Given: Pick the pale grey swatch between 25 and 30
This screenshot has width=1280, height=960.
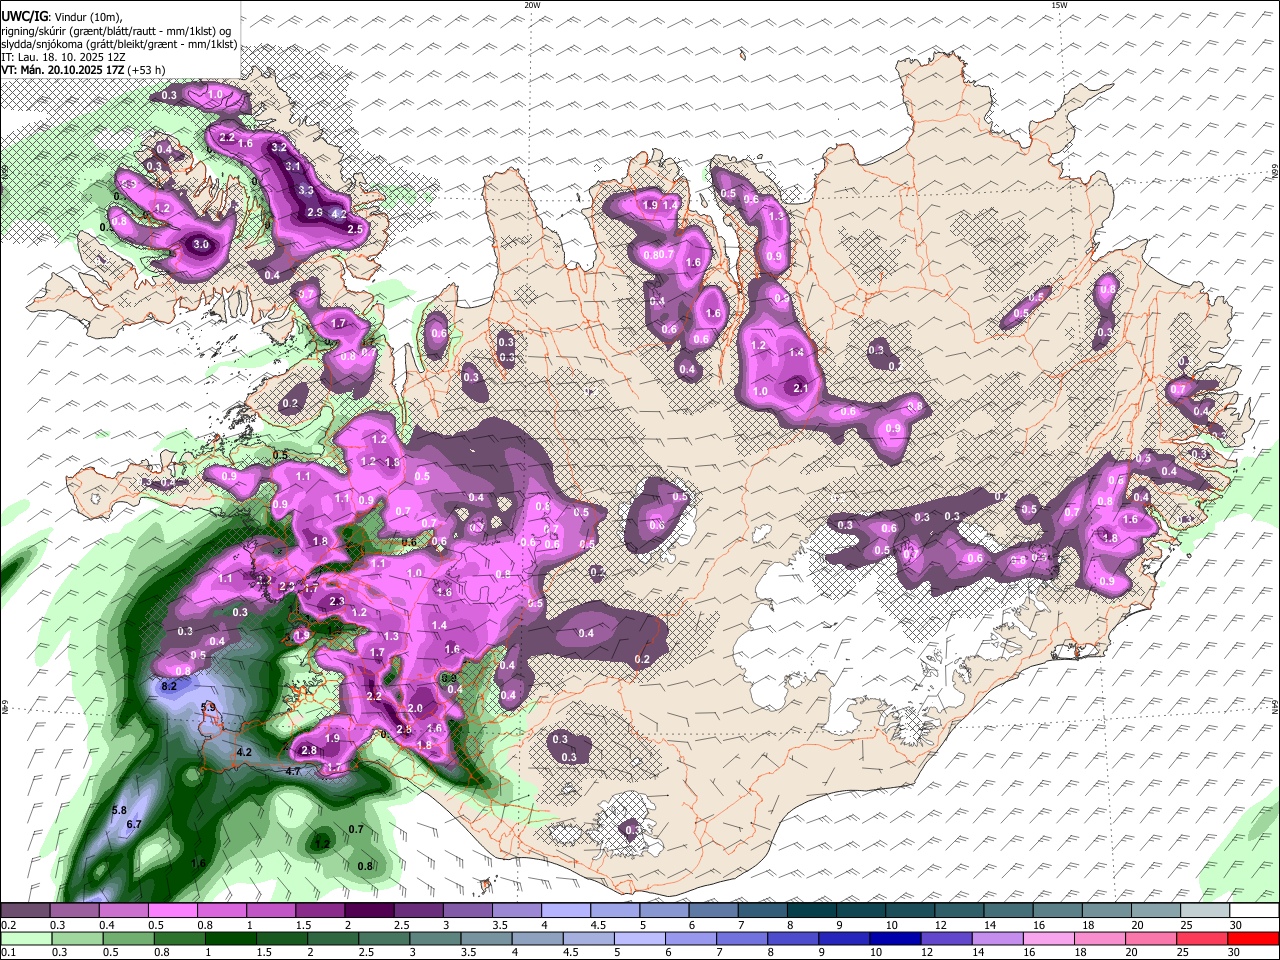Looking at the screenshot, I should (x=1206, y=911).
